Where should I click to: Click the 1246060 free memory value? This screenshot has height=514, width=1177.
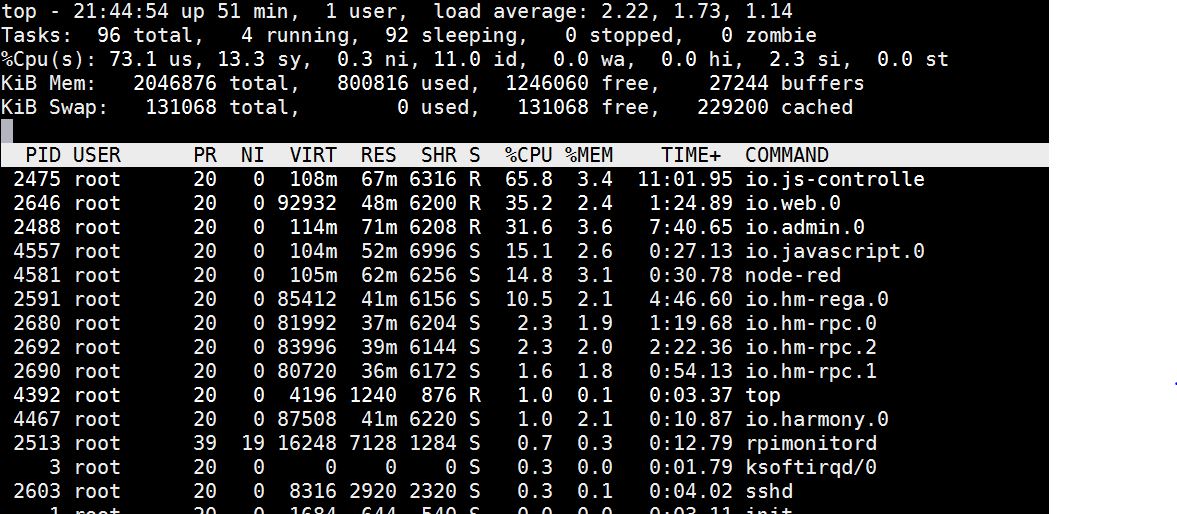click(x=546, y=83)
